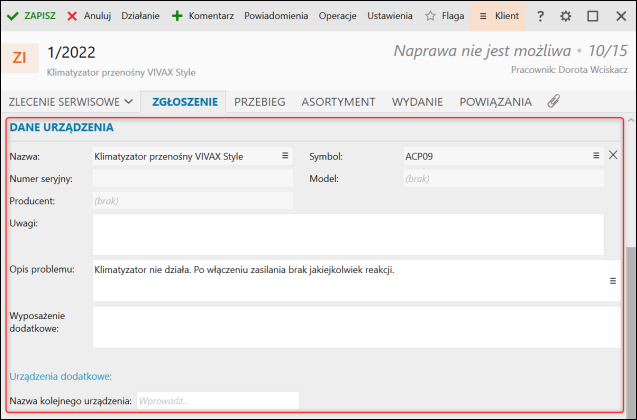Switch to the PRZEBIEG tab

[260, 102]
